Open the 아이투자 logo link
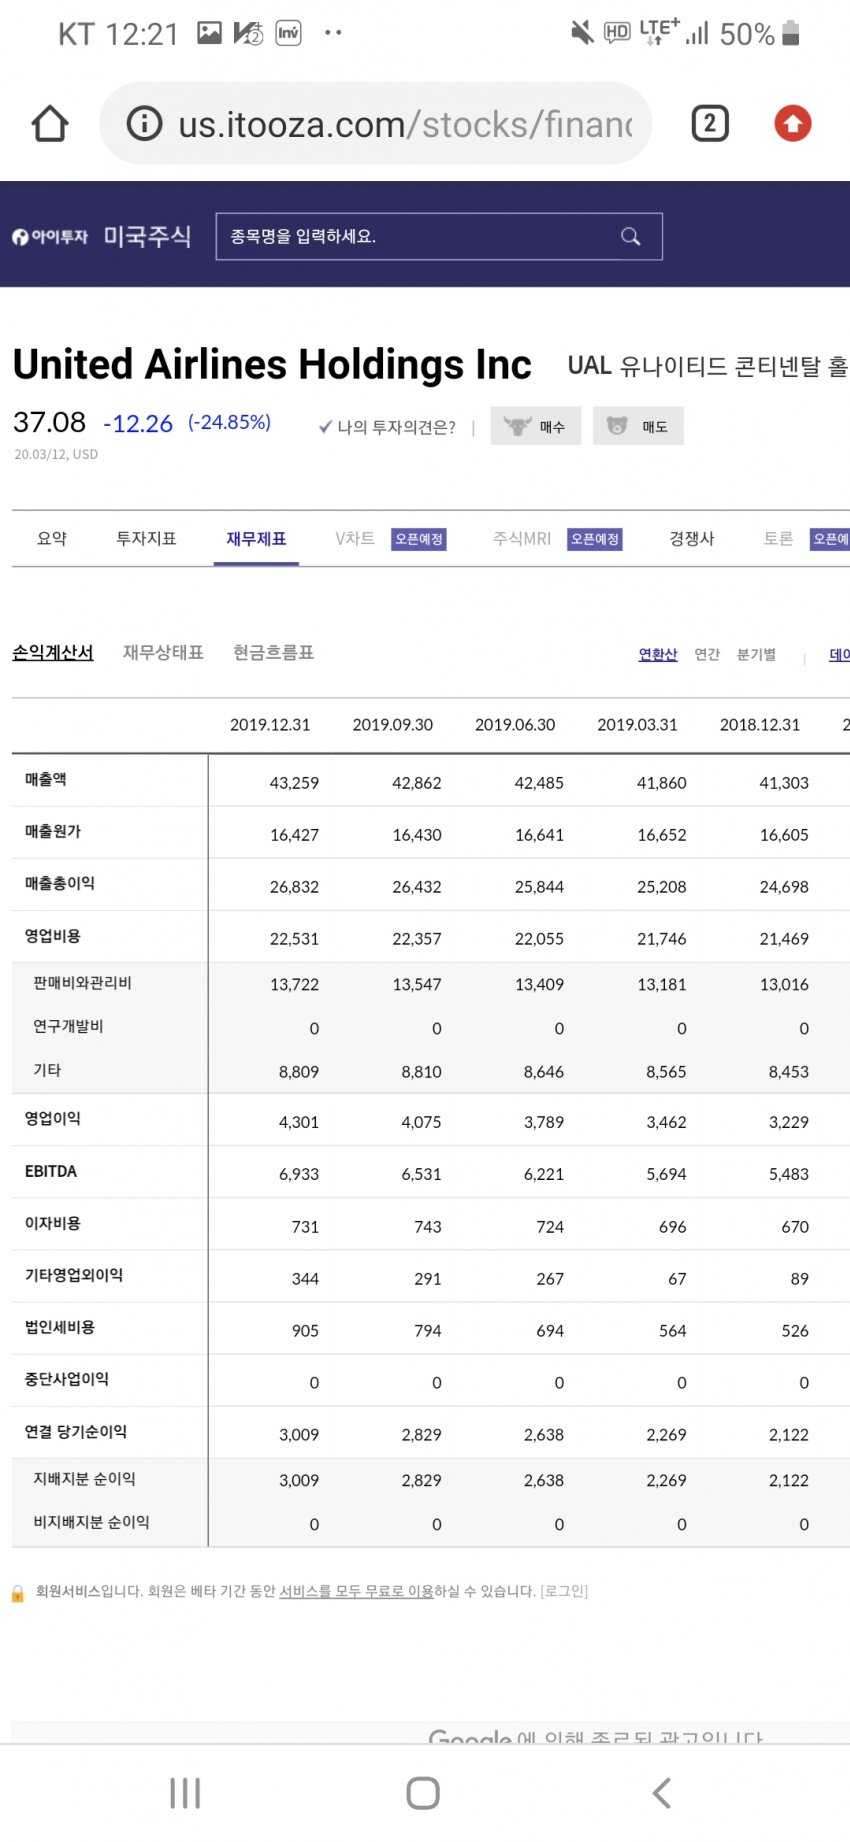 [x=50, y=237]
